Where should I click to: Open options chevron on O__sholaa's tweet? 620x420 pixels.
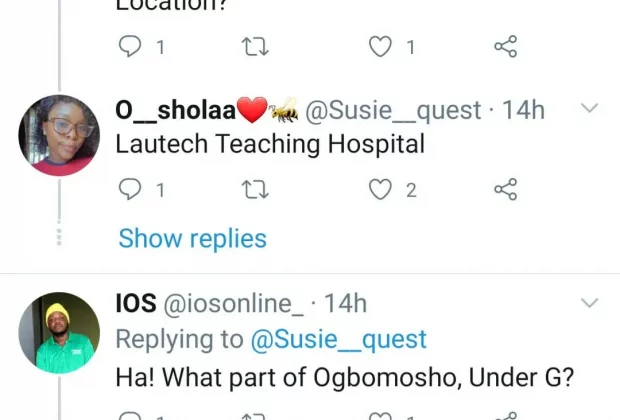[590, 108]
